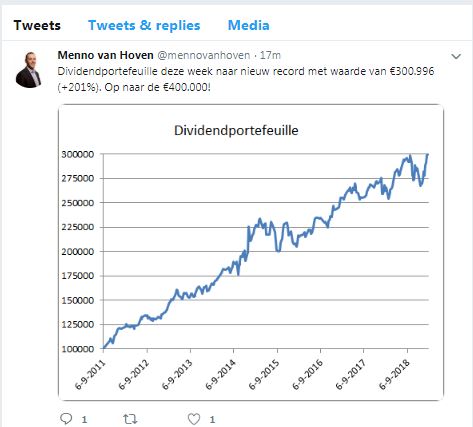Open the 17m timestamp link
The width and height of the screenshot is (473, 427).
pos(270,55)
